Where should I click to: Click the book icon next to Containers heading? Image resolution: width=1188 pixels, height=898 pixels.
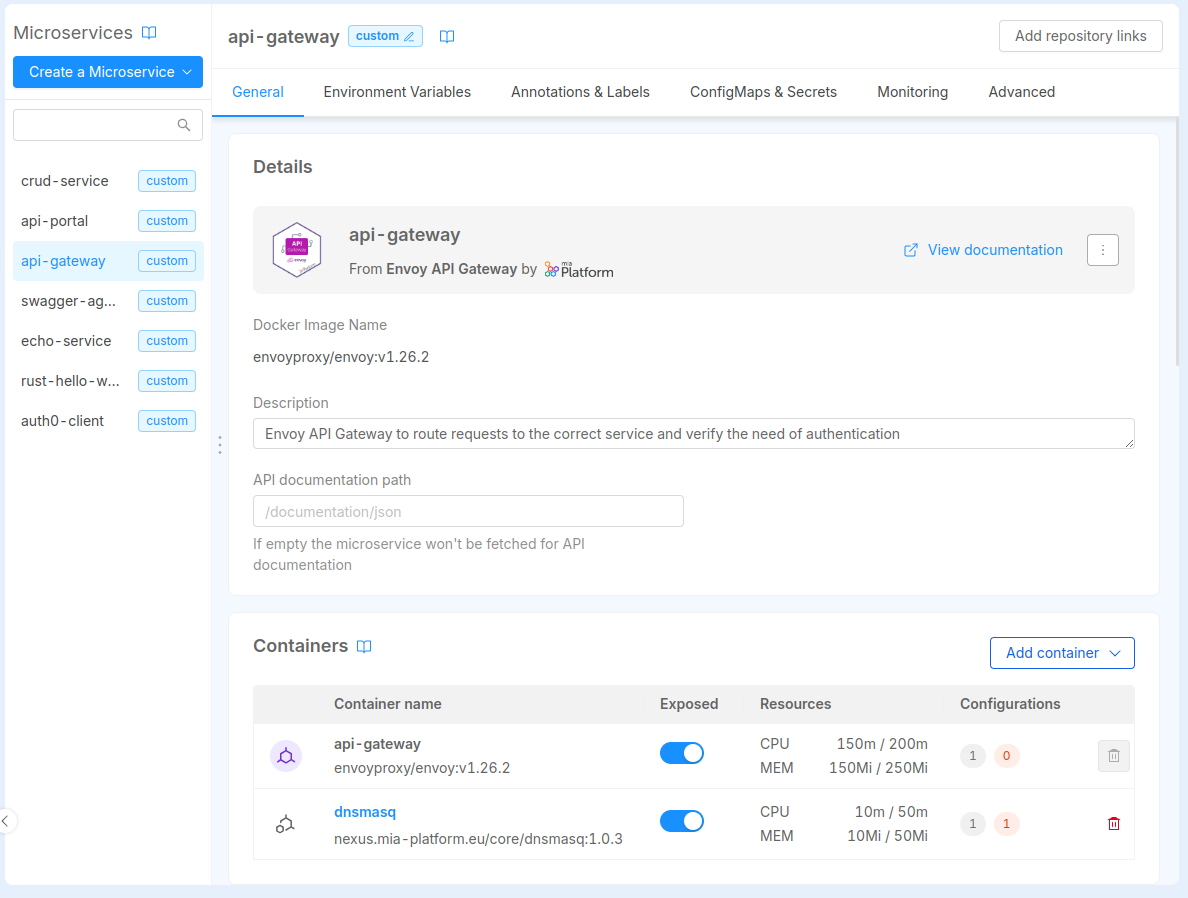click(x=364, y=646)
